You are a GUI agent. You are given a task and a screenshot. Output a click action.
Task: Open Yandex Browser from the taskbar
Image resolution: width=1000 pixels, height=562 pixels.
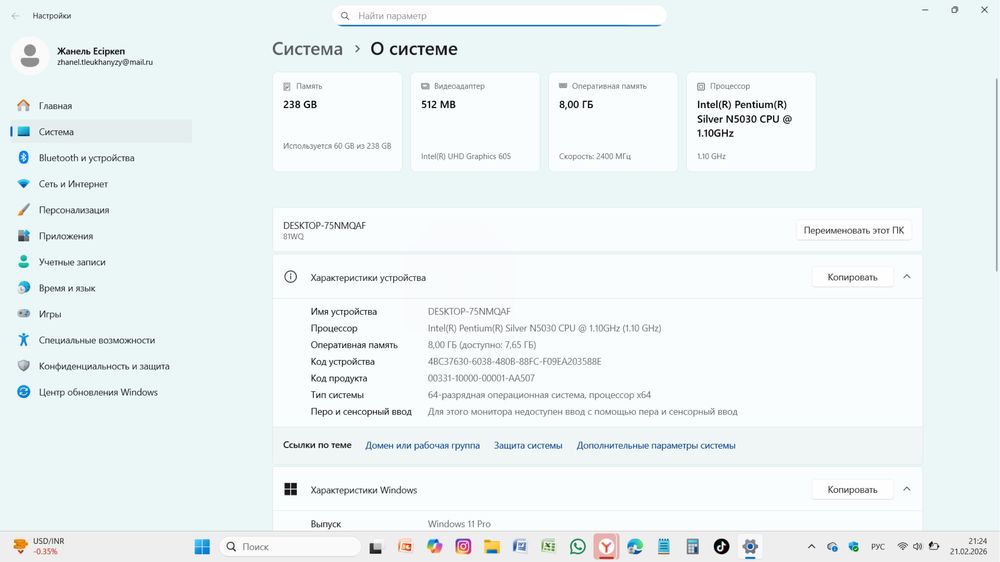pos(606,547)
